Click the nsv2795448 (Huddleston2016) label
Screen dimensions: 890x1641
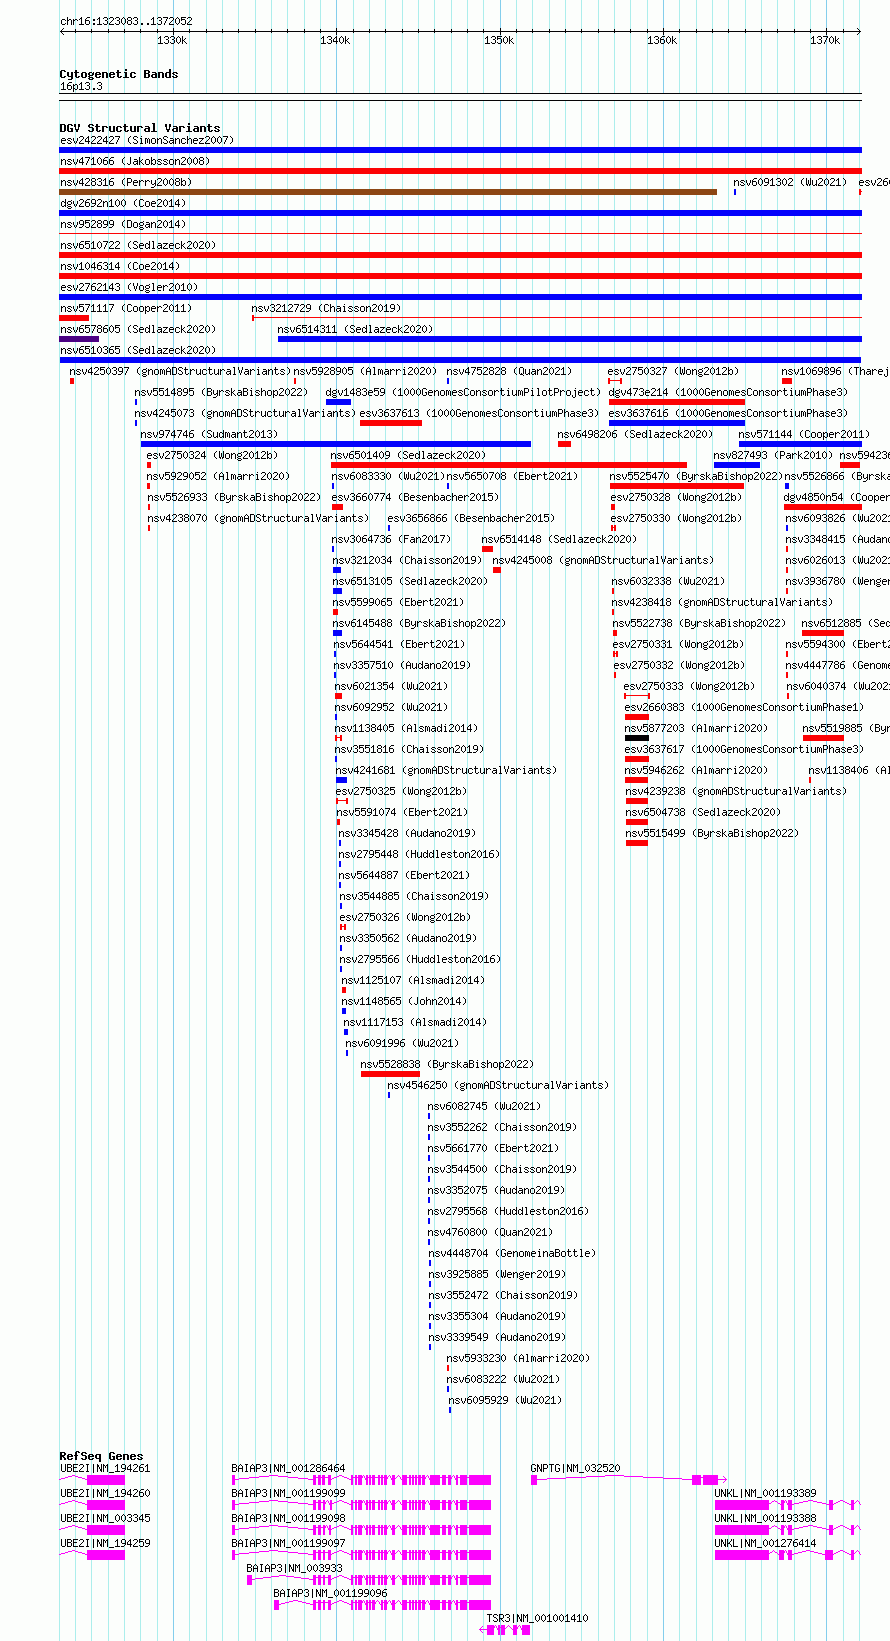420,854
